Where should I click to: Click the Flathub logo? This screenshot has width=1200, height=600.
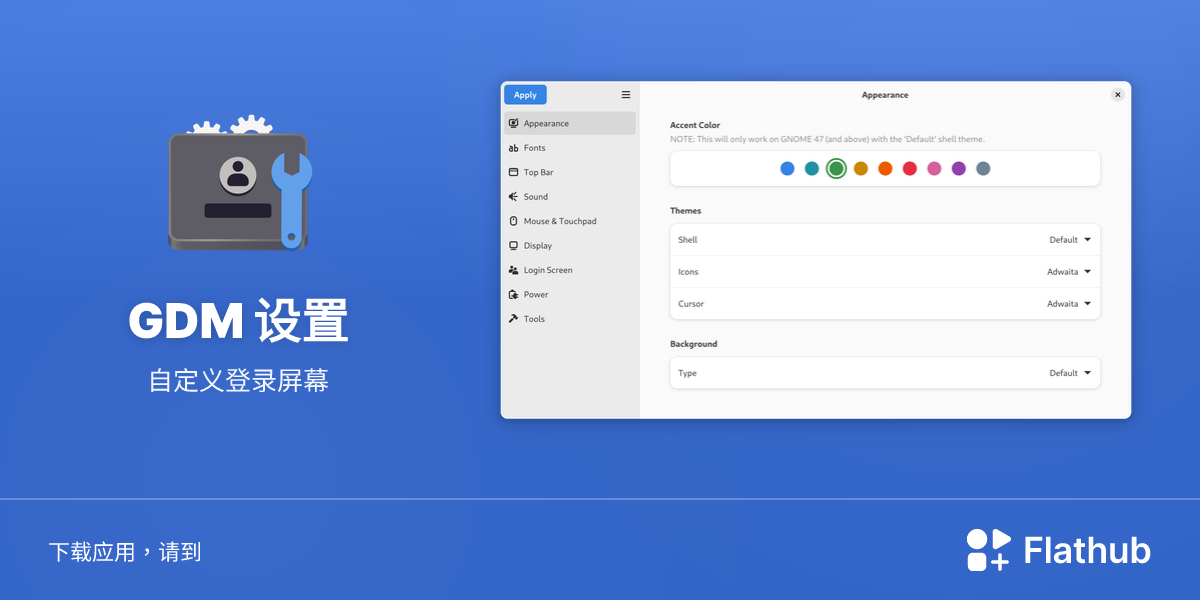coord(1058,550)
